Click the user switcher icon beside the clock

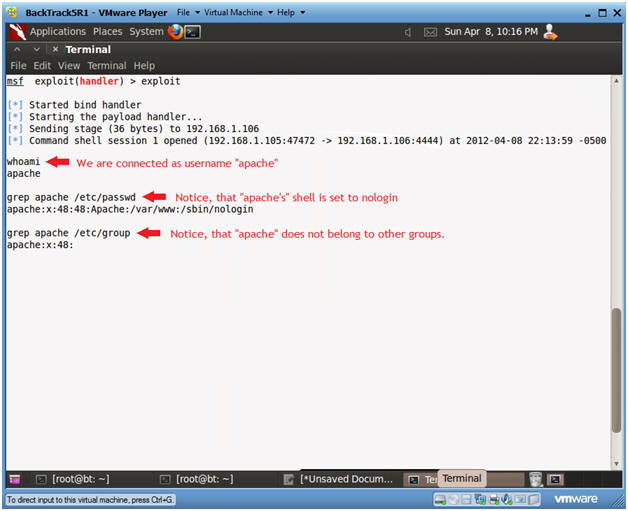point(550,32)
